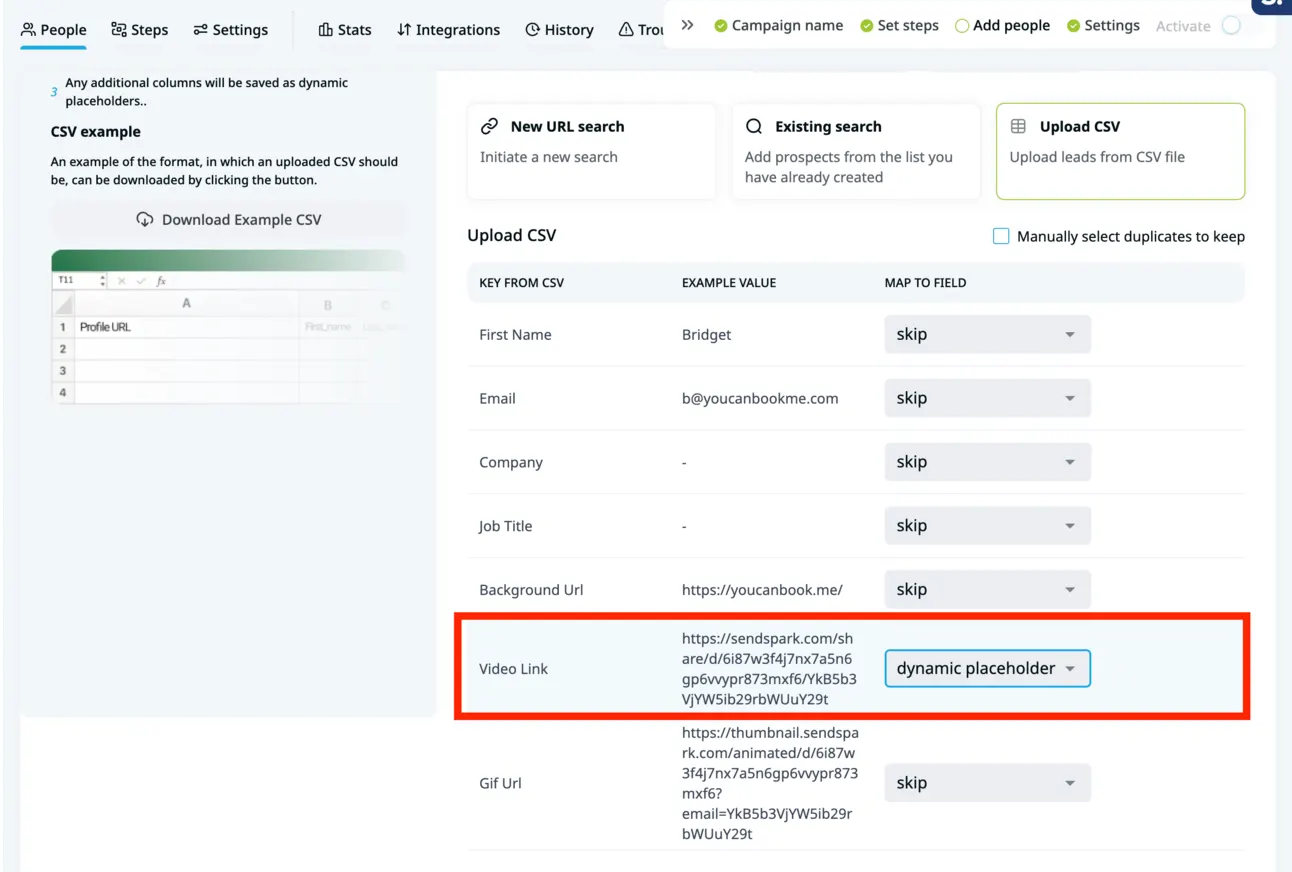Click the example email b@youcanbookme.com
This screenshot has width=1292, height=872.
(760, 398)
